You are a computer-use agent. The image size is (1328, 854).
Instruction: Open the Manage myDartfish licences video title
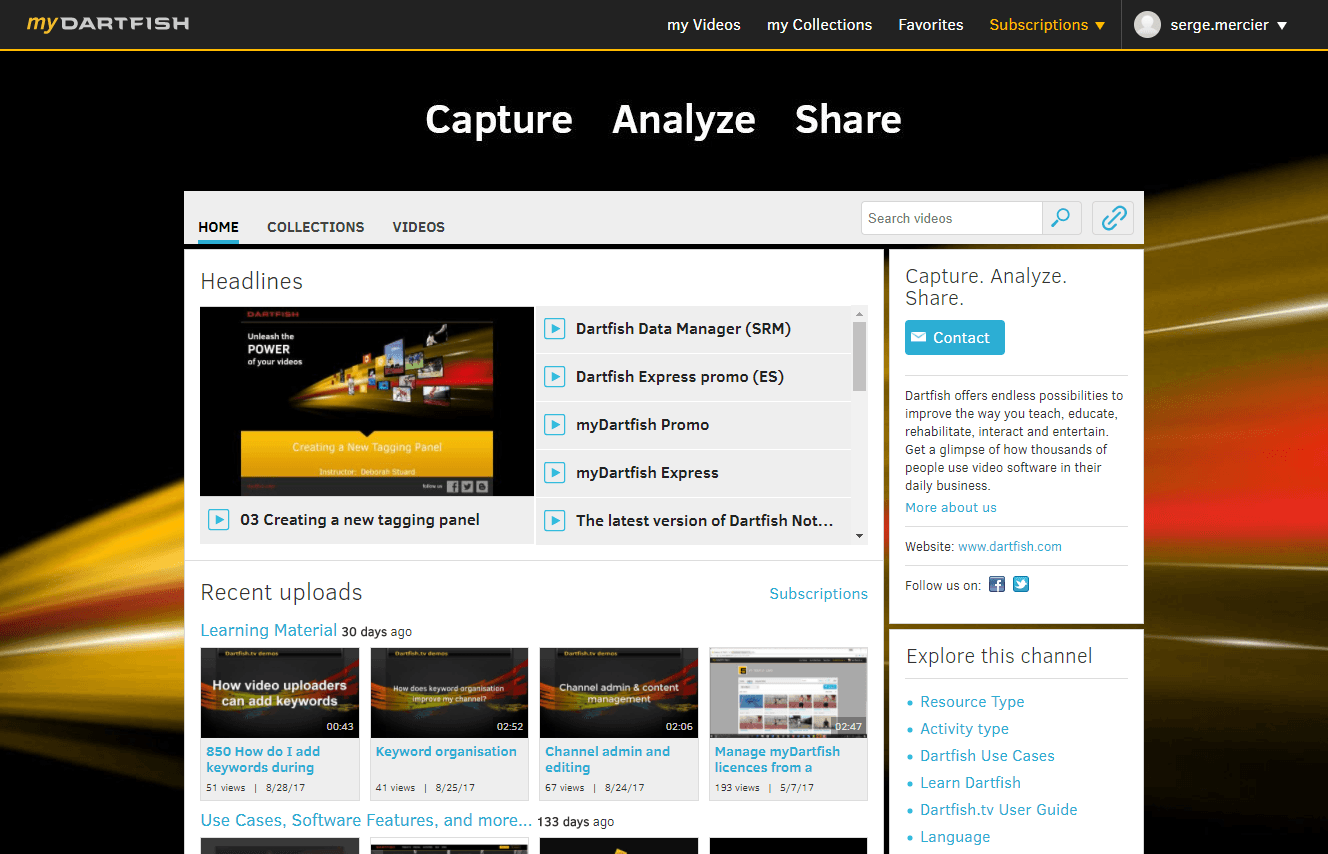coord(777,759)
